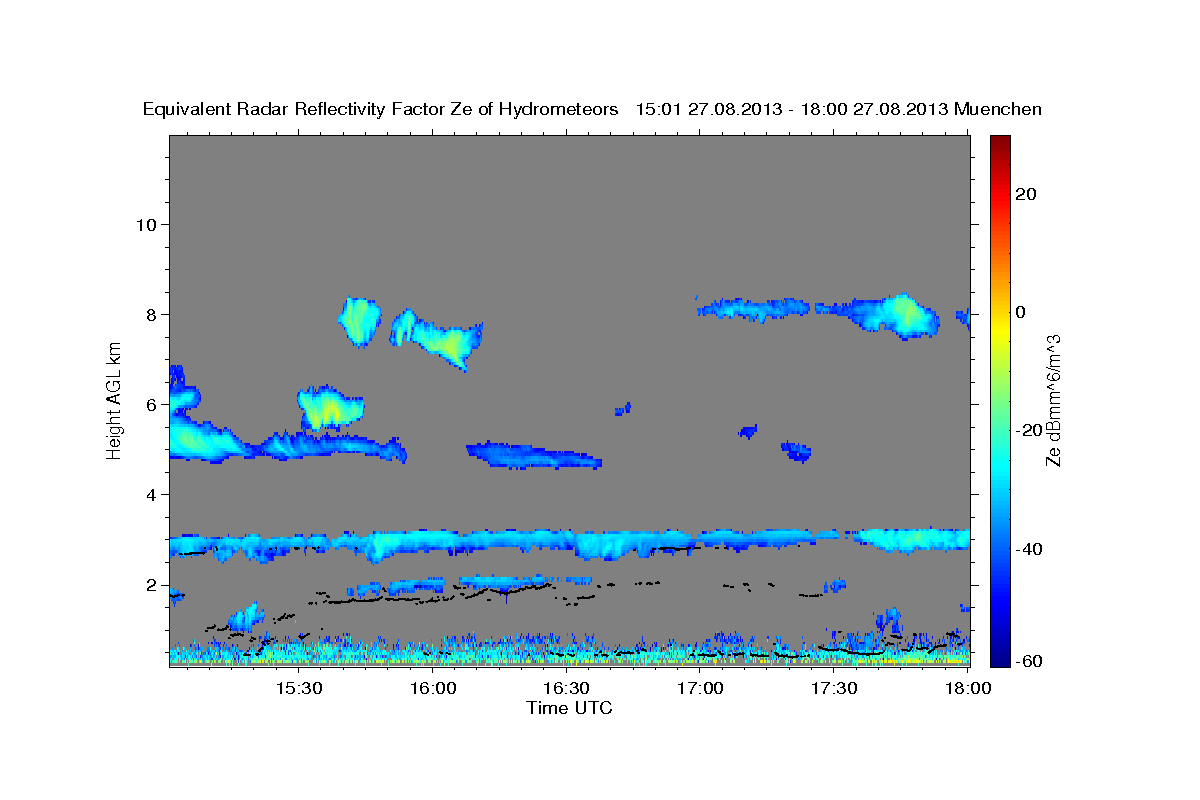Screen dimensions: 1200x800
Task: Click the continuous cloud layer at 3 km height
Action: (x=570, y=543)
